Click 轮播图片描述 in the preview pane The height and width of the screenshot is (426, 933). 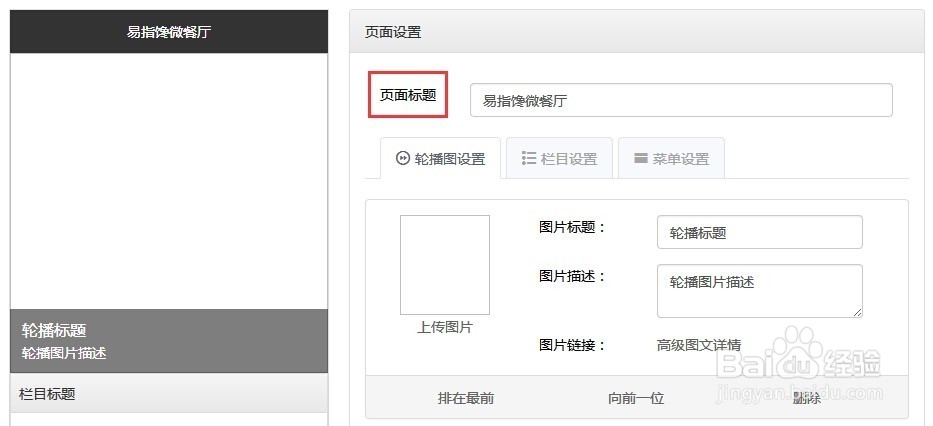coord(64,353)
